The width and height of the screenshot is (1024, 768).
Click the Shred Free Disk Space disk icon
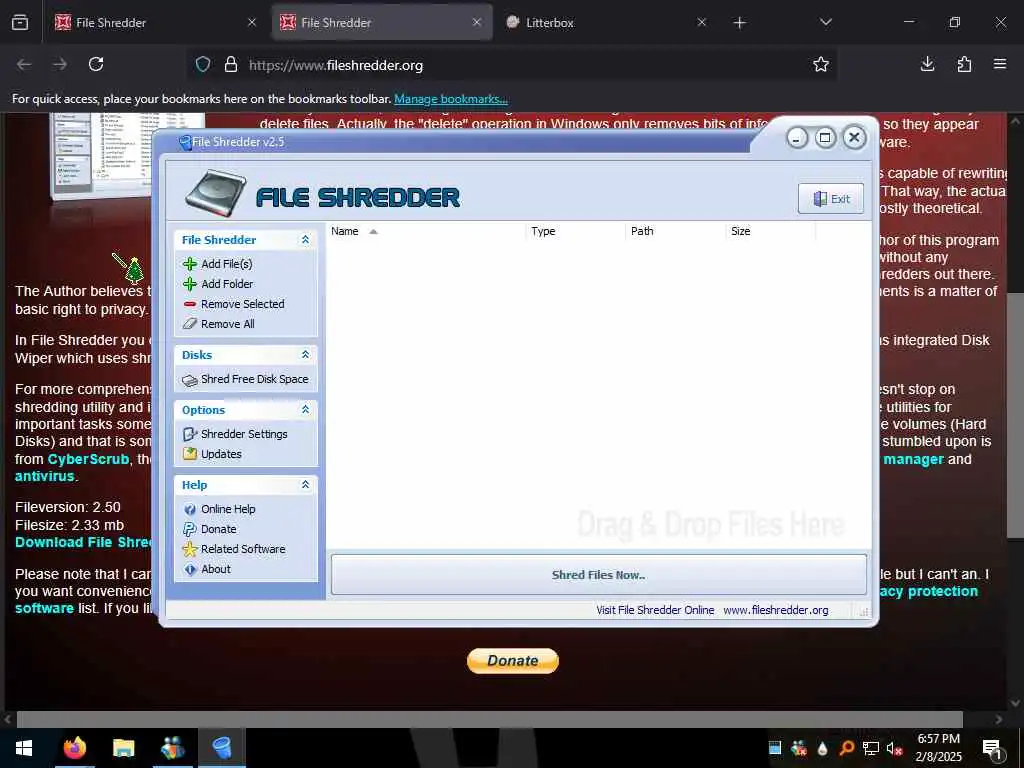tap(189, 380)
